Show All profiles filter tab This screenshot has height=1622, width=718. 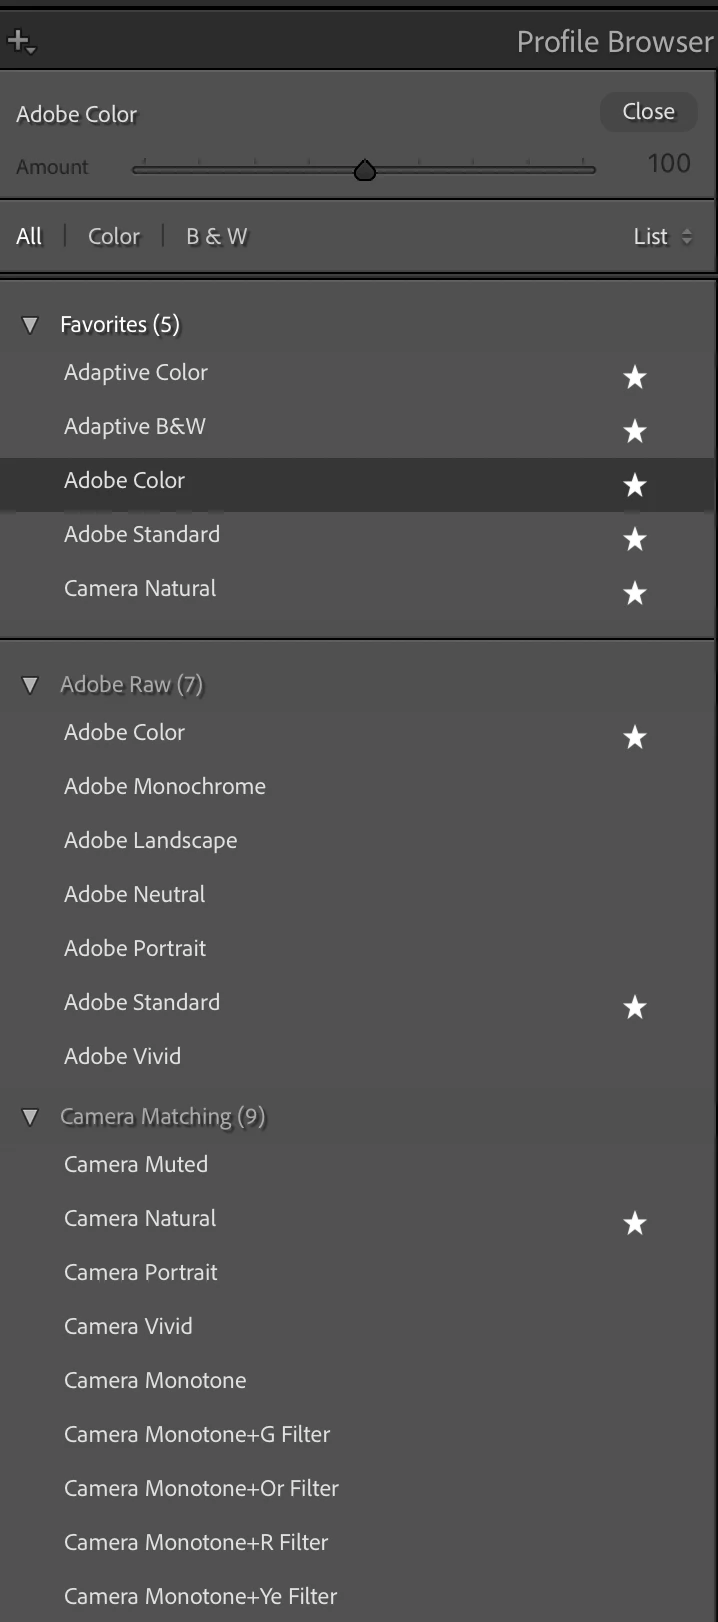click(29, 237)
